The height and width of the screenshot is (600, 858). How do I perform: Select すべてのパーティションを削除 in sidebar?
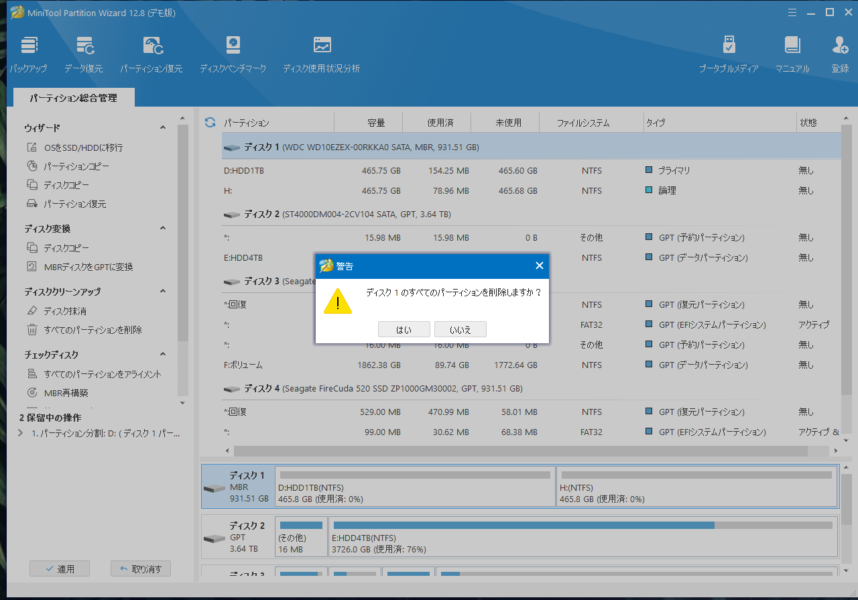tap(85, 330)
